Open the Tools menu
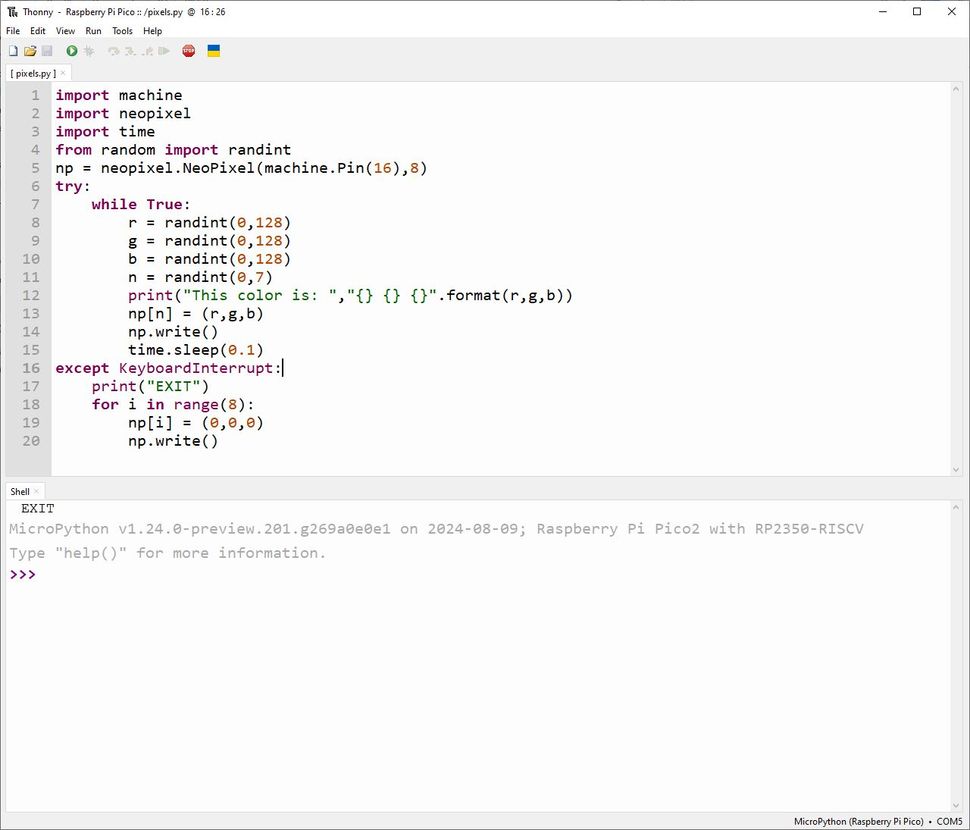 click(x=122, y=31)
